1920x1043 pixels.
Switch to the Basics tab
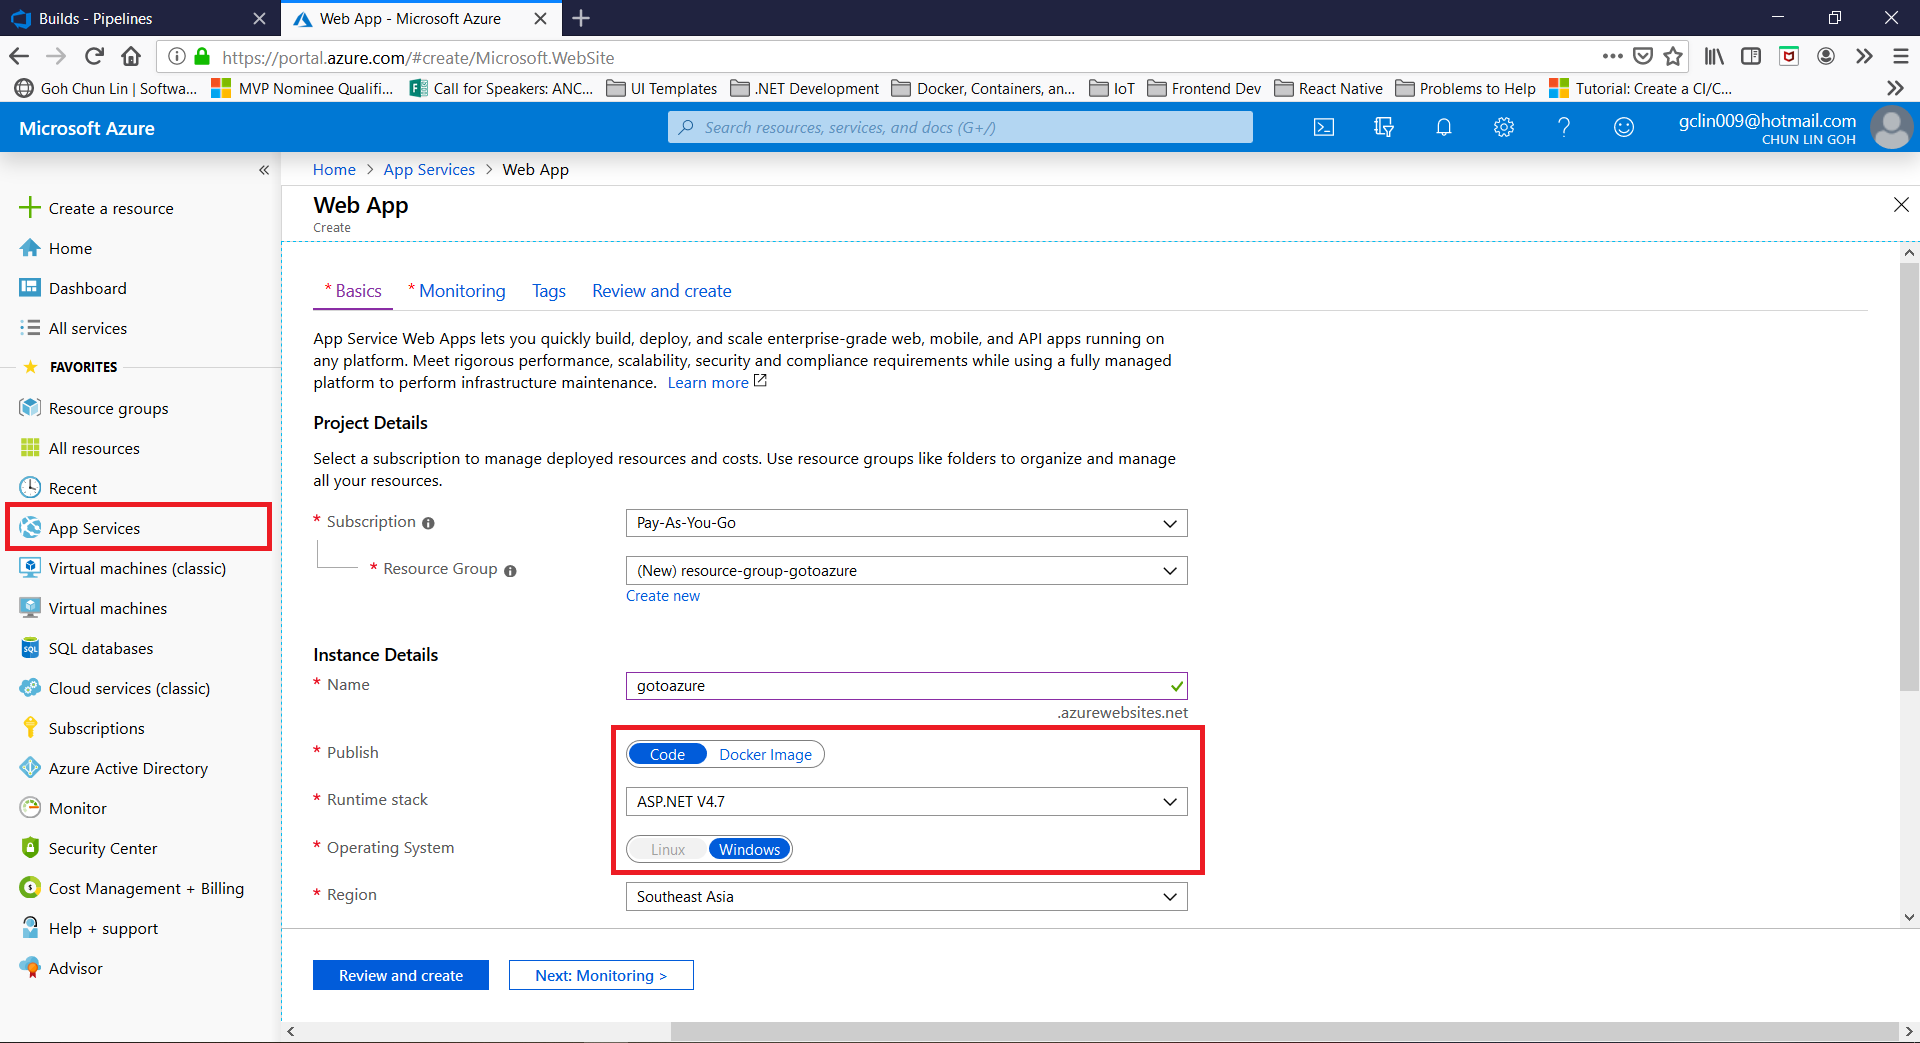pos(353,291)
